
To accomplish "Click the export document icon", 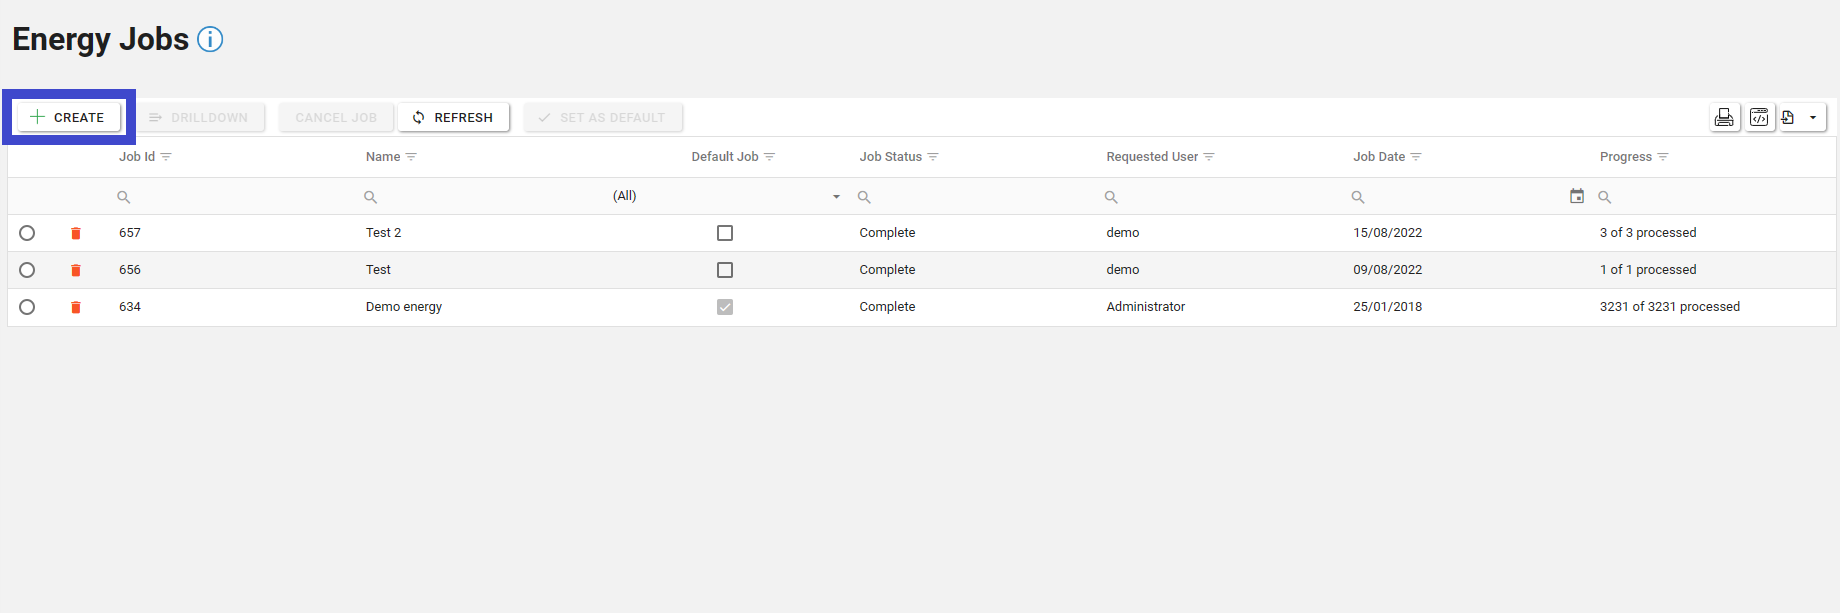I will click(1788, 118).
